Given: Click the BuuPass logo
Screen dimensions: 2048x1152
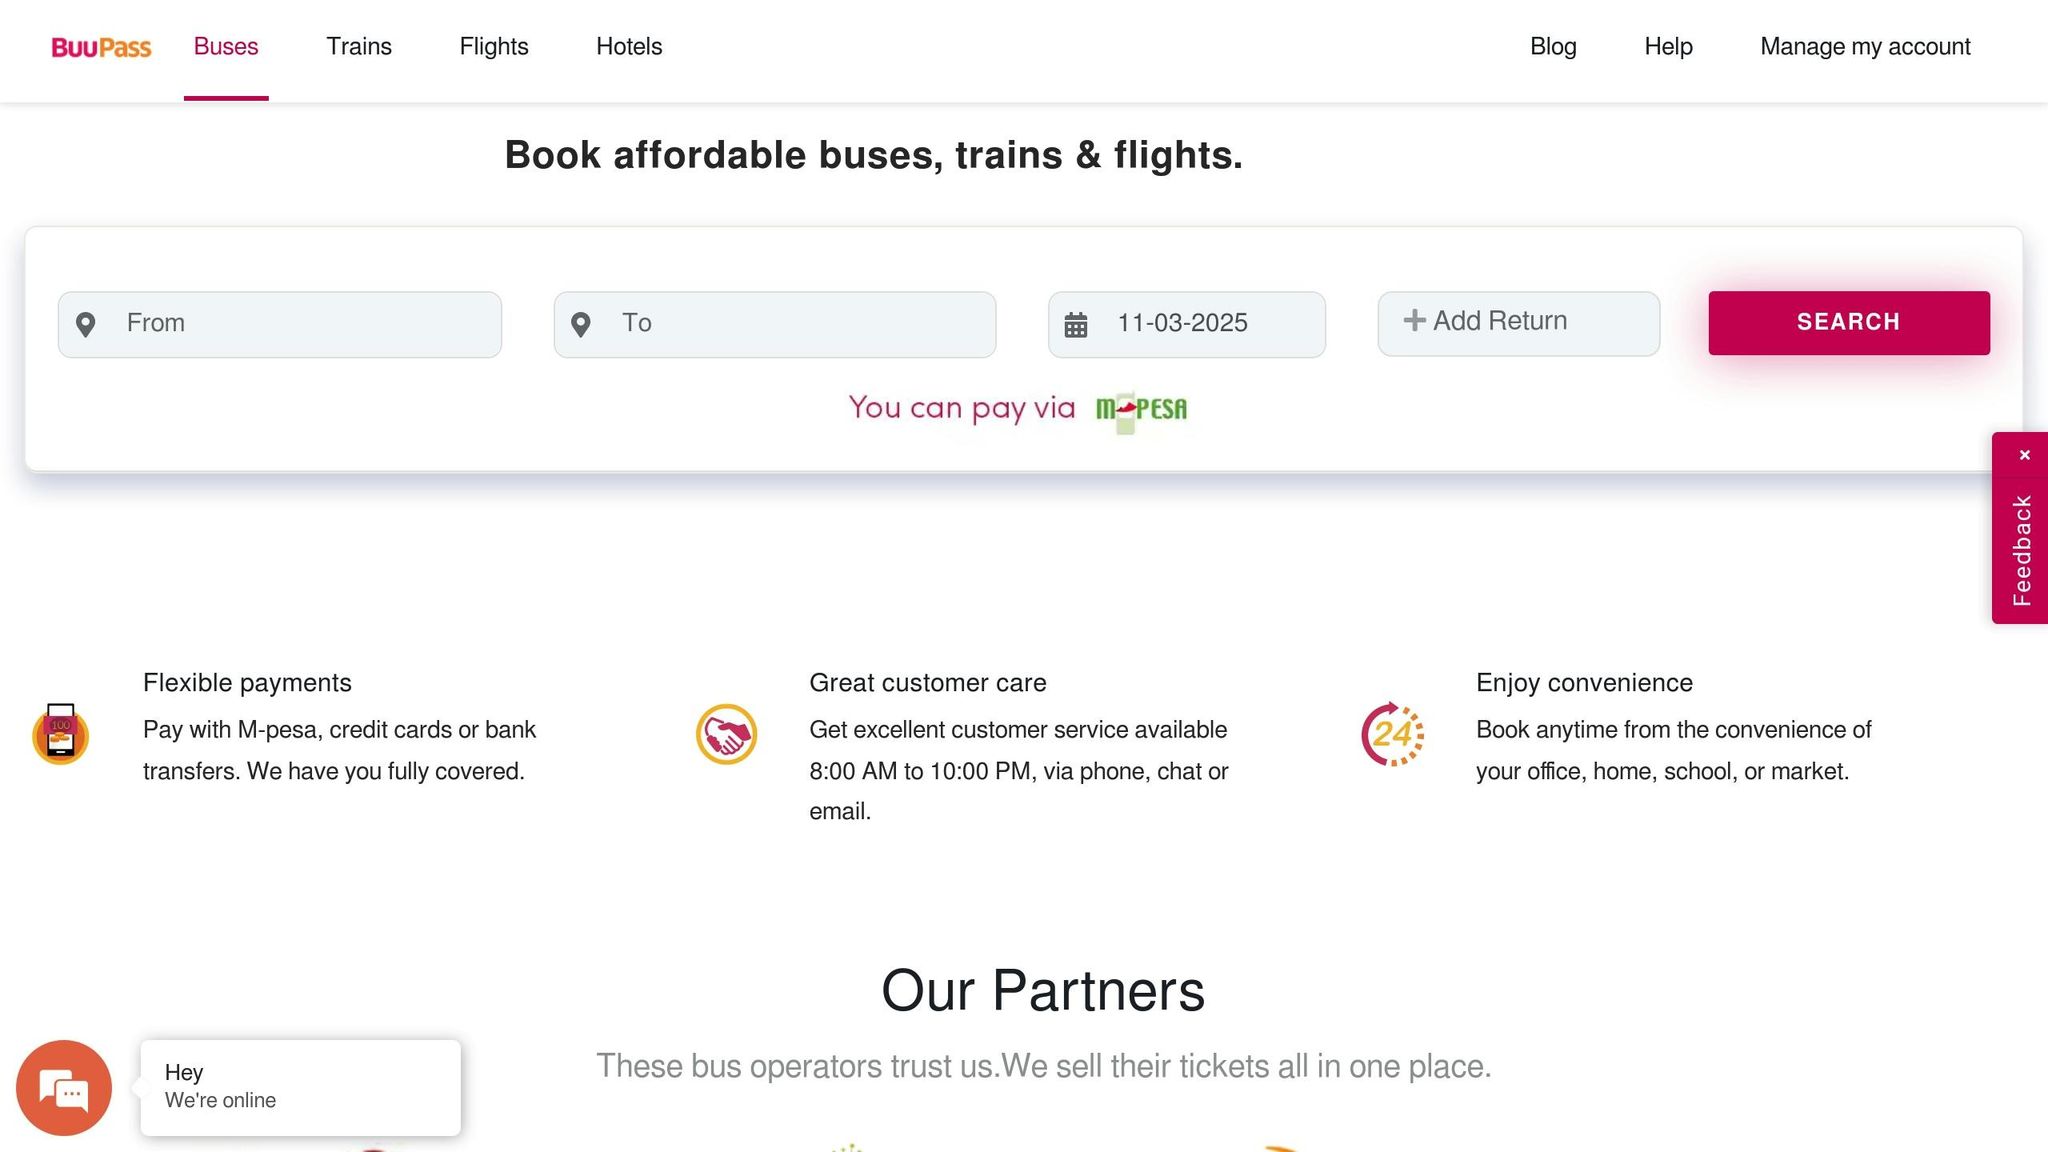Looking at the screenshot, I should point(101,47).
